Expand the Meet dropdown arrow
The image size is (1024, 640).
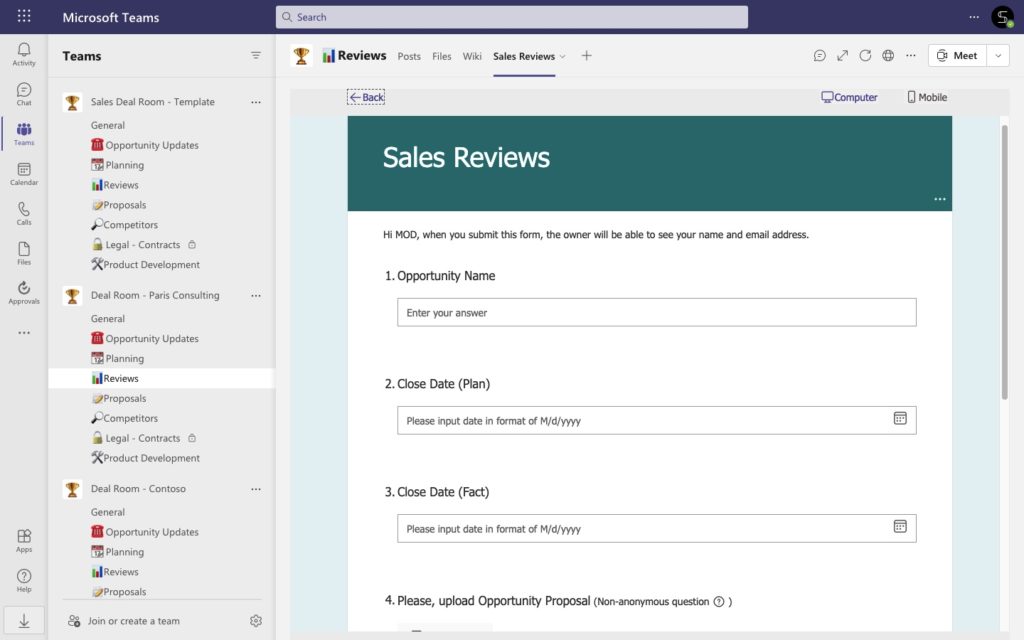click(x=998, y=56)
